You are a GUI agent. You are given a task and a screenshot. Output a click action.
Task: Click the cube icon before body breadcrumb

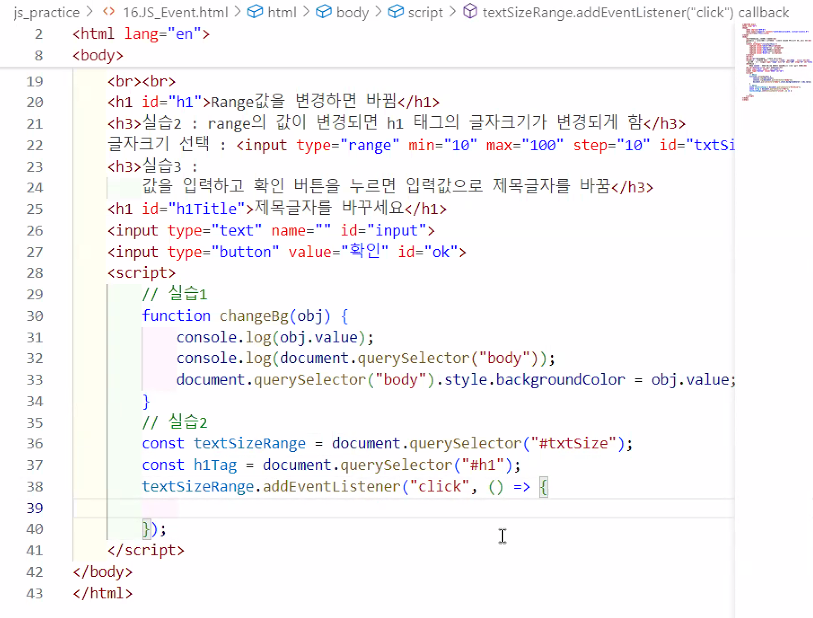[x=324, y=11]
